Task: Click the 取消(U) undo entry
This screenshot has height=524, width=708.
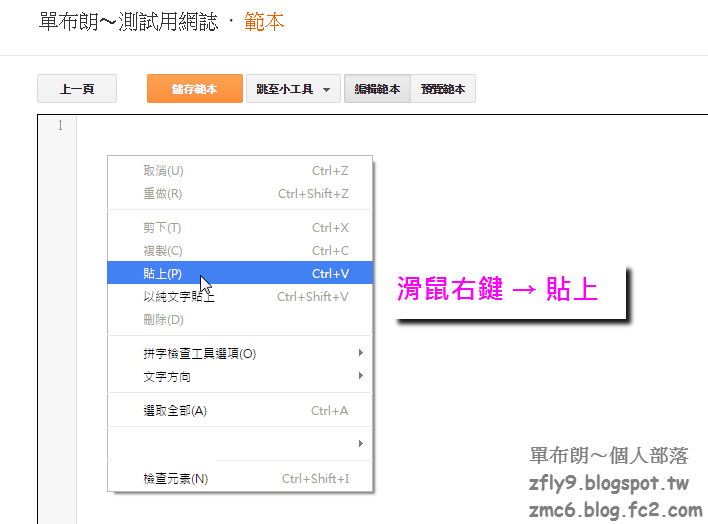Action: tap(240, 171)
